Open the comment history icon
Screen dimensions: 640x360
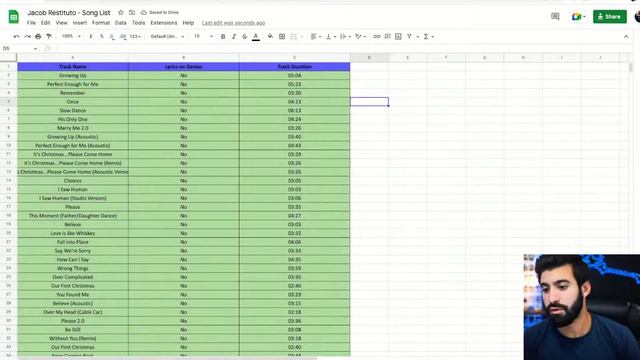[555, 16]
